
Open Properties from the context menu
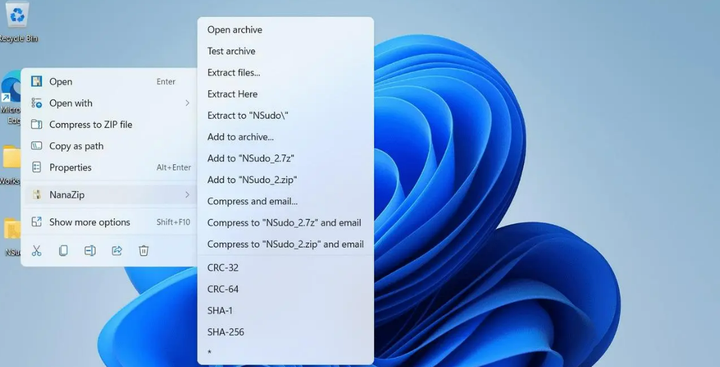(109, 167)
